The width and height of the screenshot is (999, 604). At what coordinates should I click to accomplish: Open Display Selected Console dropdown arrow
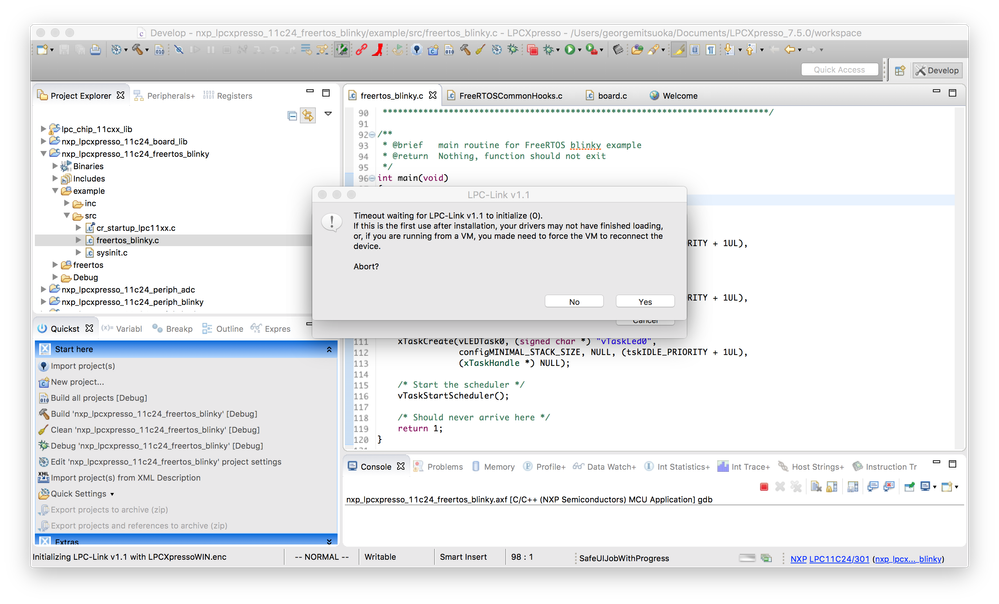[935, 487]
